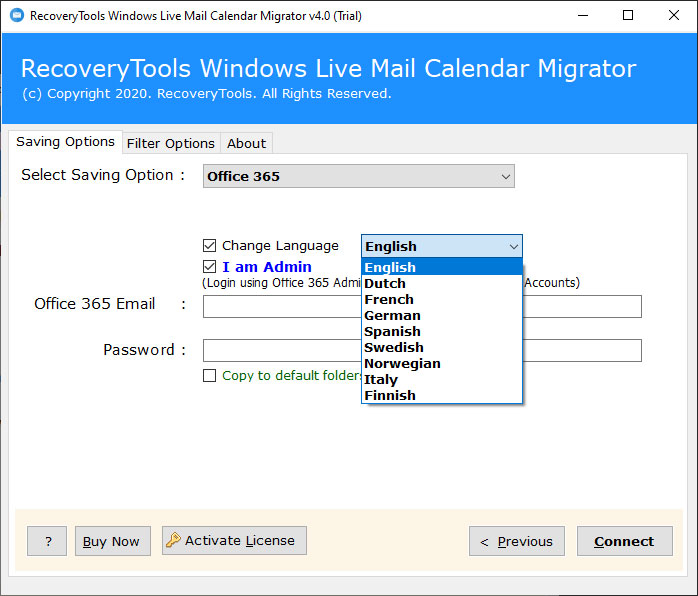Click the RecoveryTools app icon in title bar

tap(17, 16)
